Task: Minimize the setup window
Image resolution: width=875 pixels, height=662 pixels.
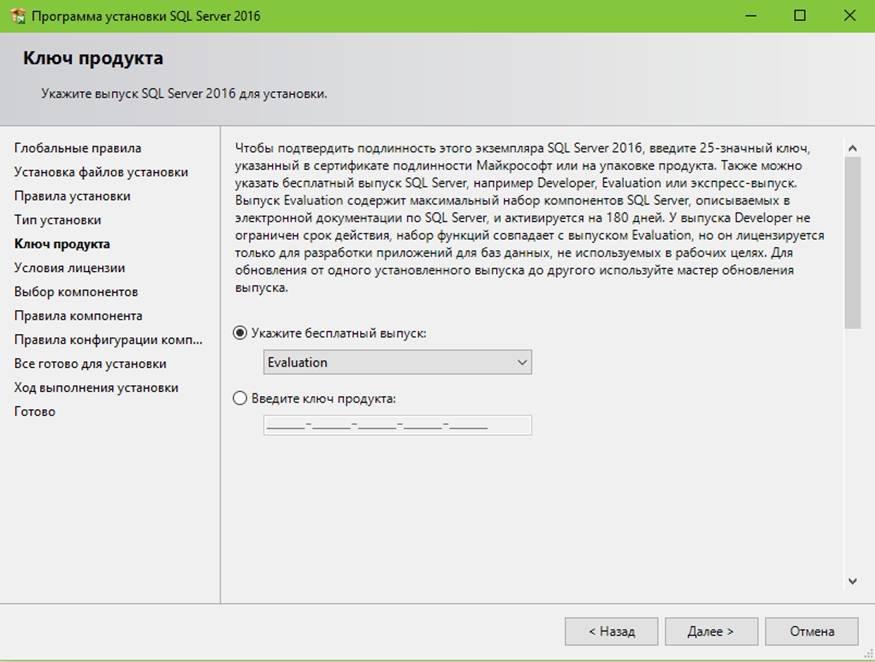Action: coord(751,16)
